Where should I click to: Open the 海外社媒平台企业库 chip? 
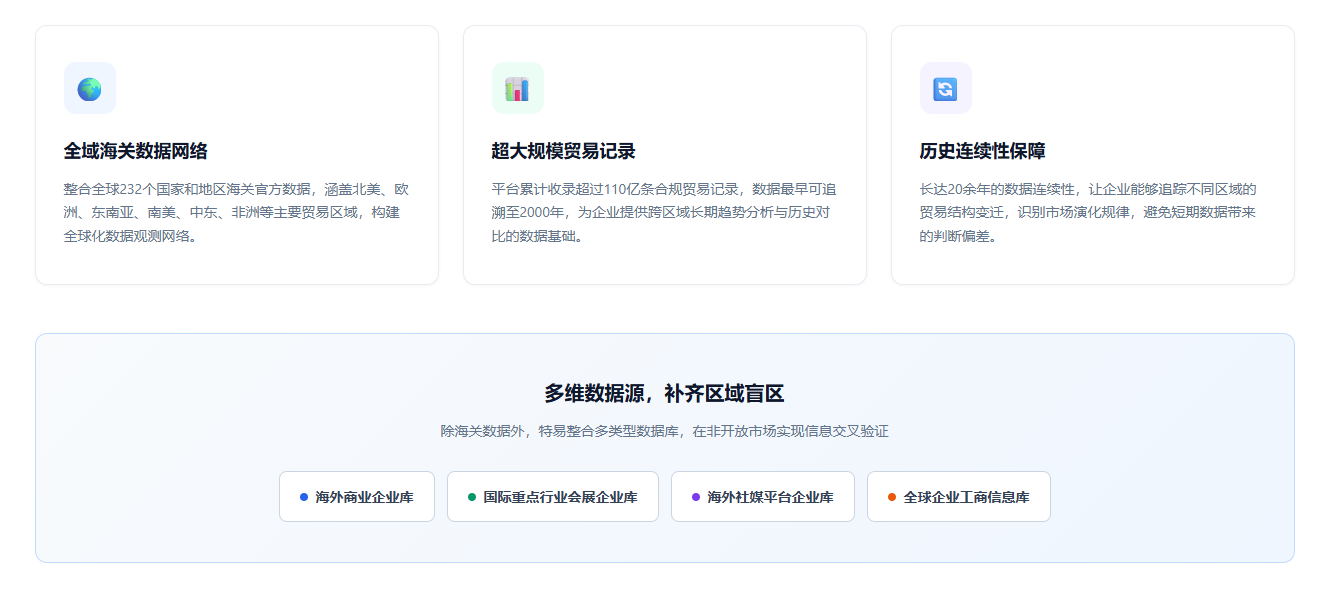(x=763, y=497)
